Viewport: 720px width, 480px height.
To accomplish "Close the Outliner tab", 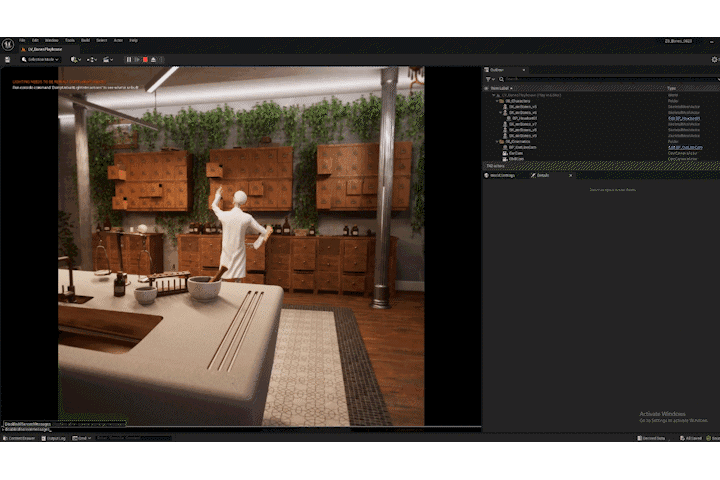I will [523, 70].
